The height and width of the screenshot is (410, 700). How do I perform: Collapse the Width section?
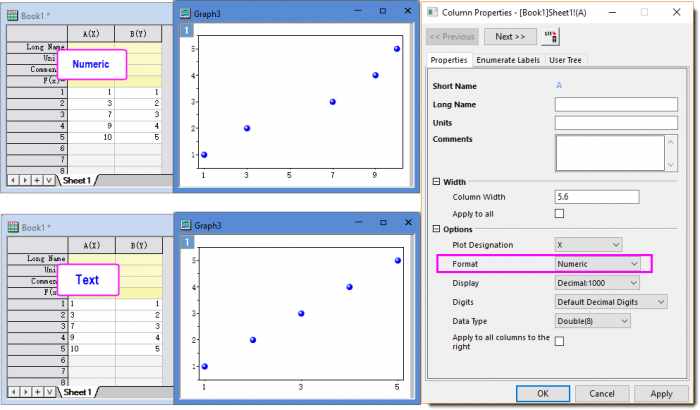[436, 181]
